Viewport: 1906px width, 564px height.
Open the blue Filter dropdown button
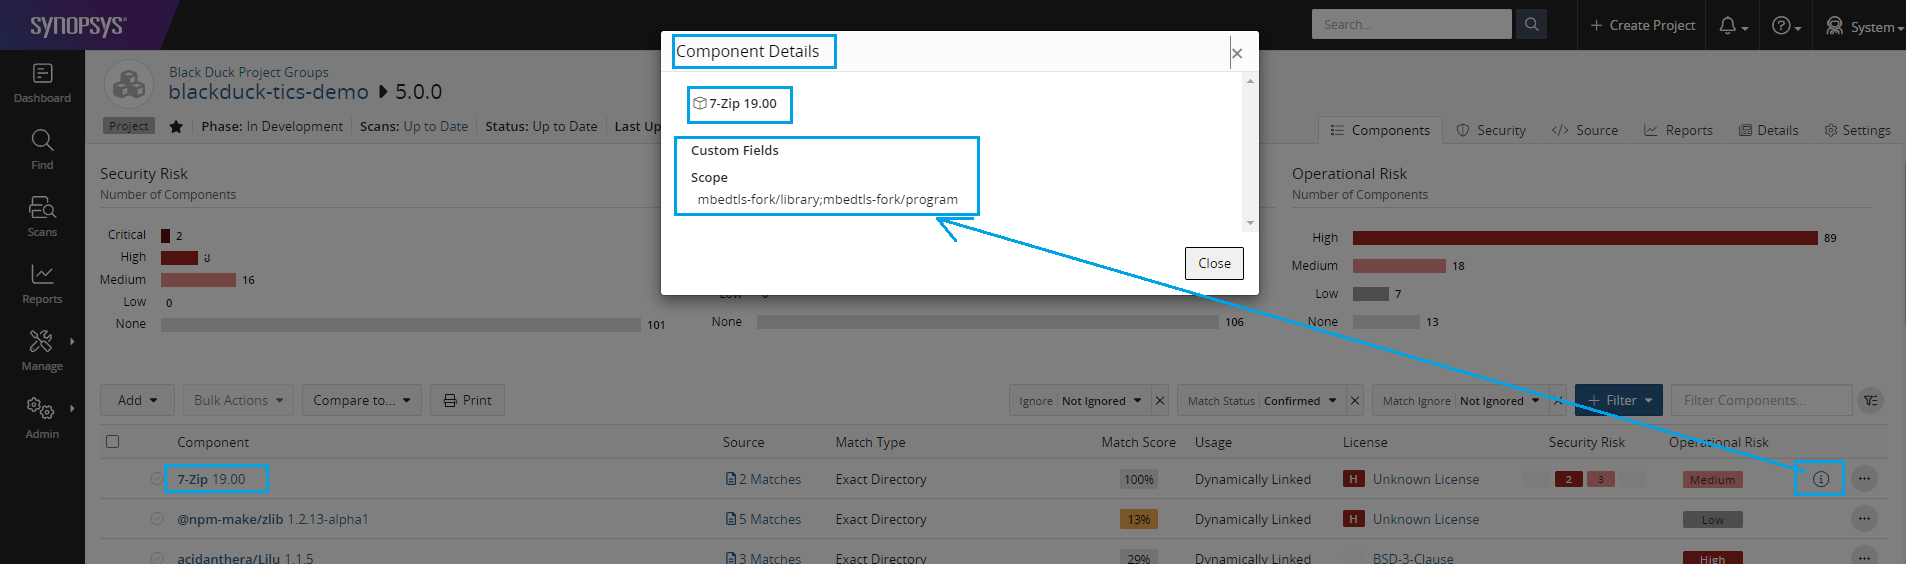pos(1619,400)
